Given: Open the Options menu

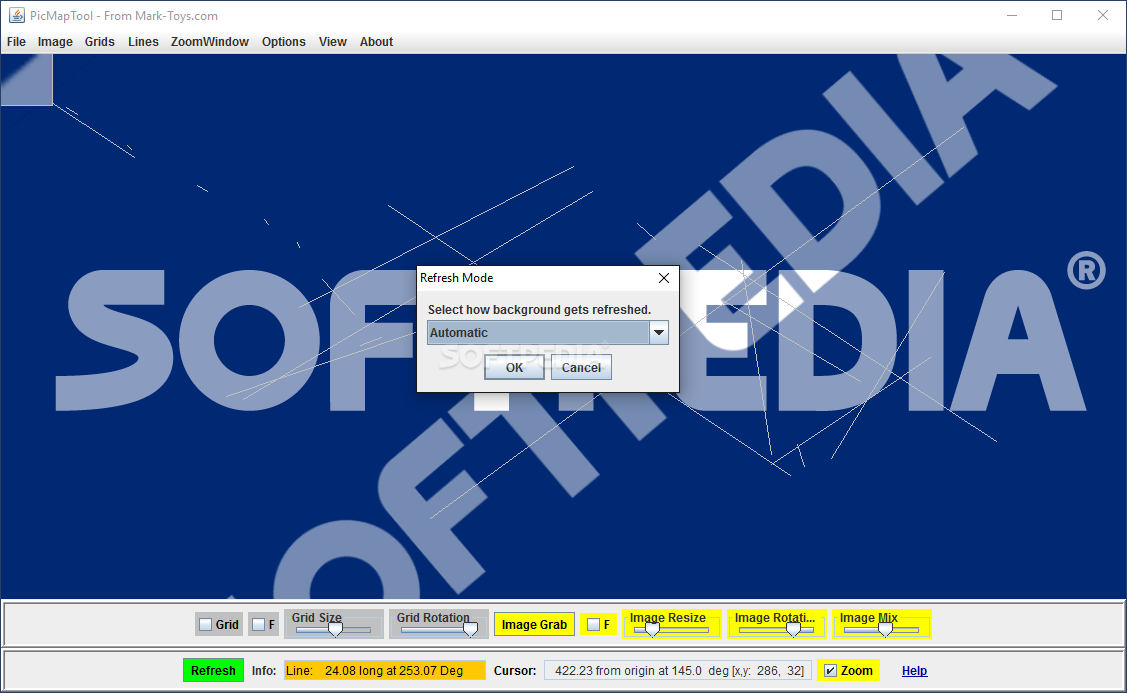Looking at the screenshot, I should (283, 42).
